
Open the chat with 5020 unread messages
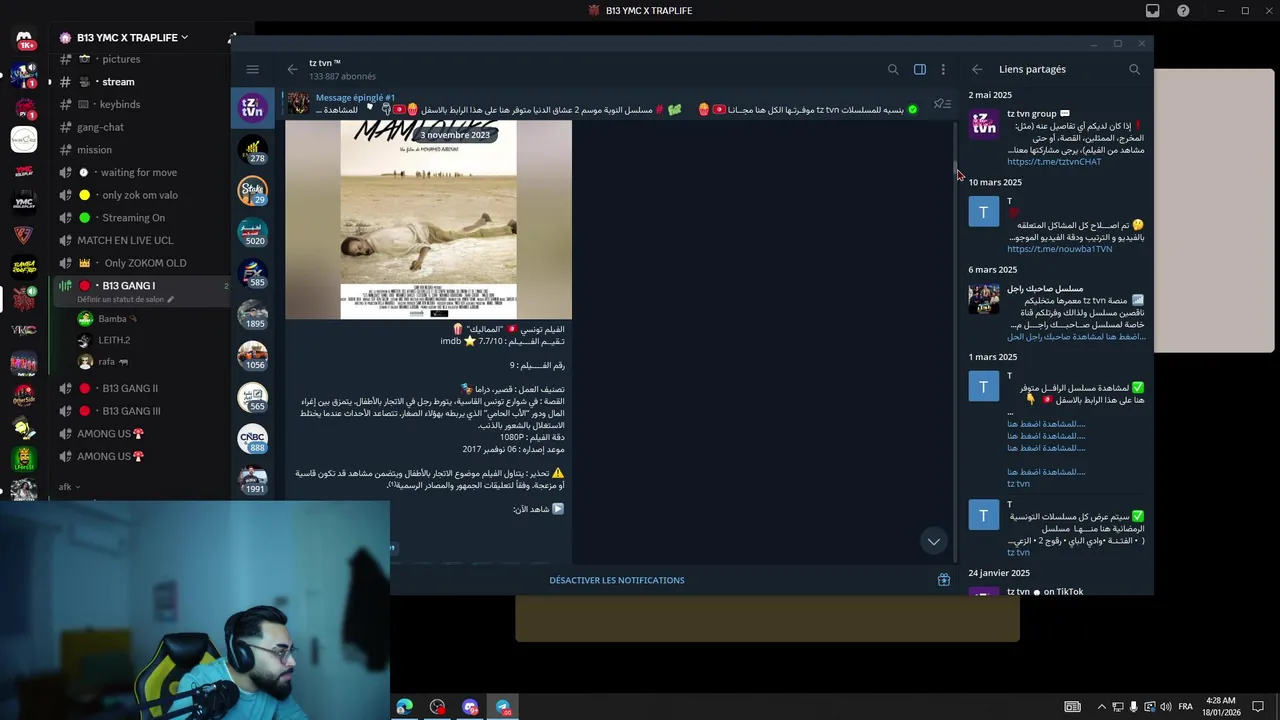tap(252, 233)
